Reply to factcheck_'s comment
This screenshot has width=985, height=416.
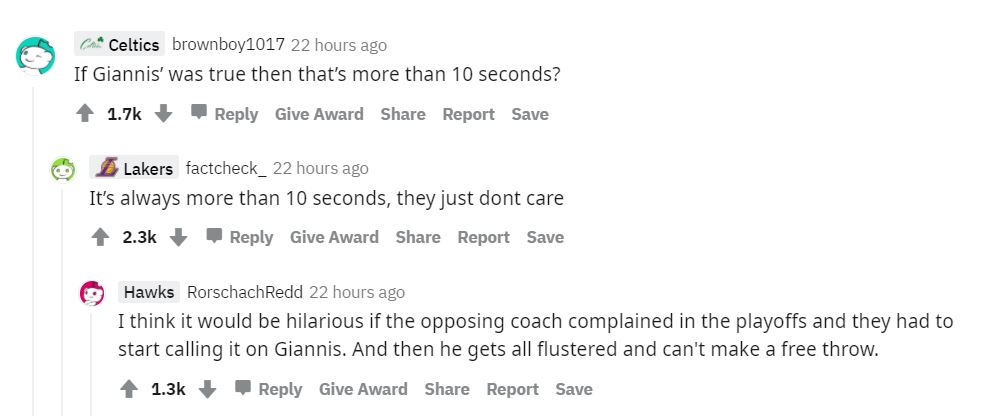(240, 237)
